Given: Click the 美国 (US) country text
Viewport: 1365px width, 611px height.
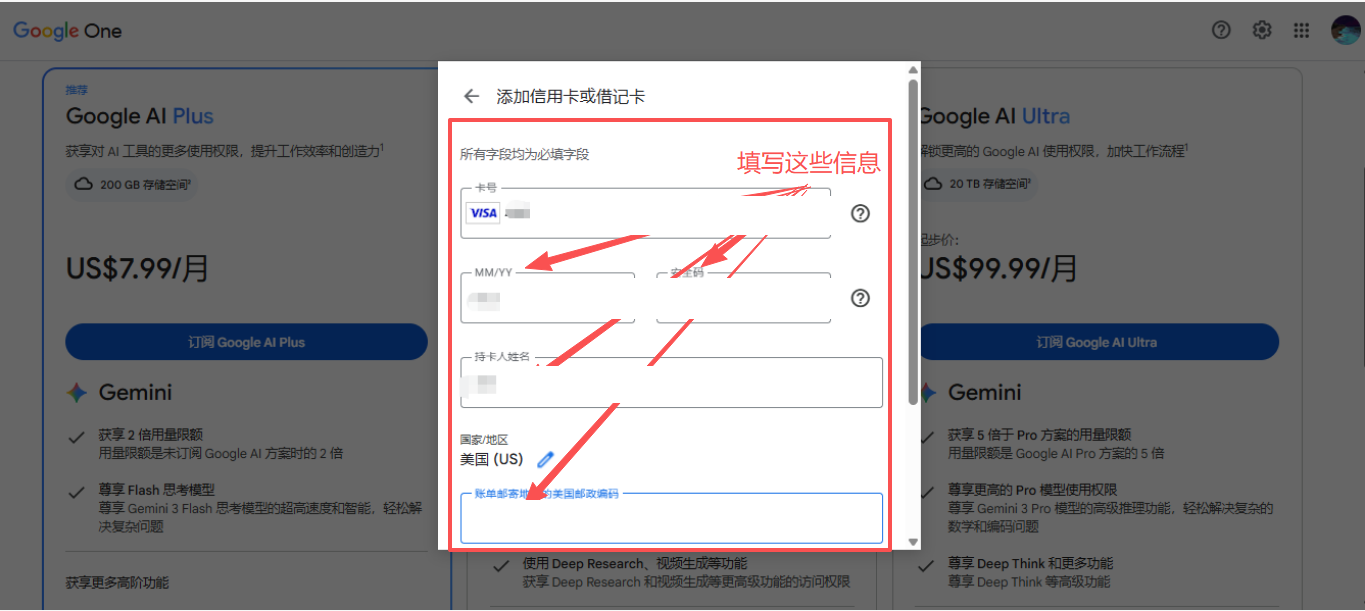Looking at the screenshot, I should click(x=491, y=459).
